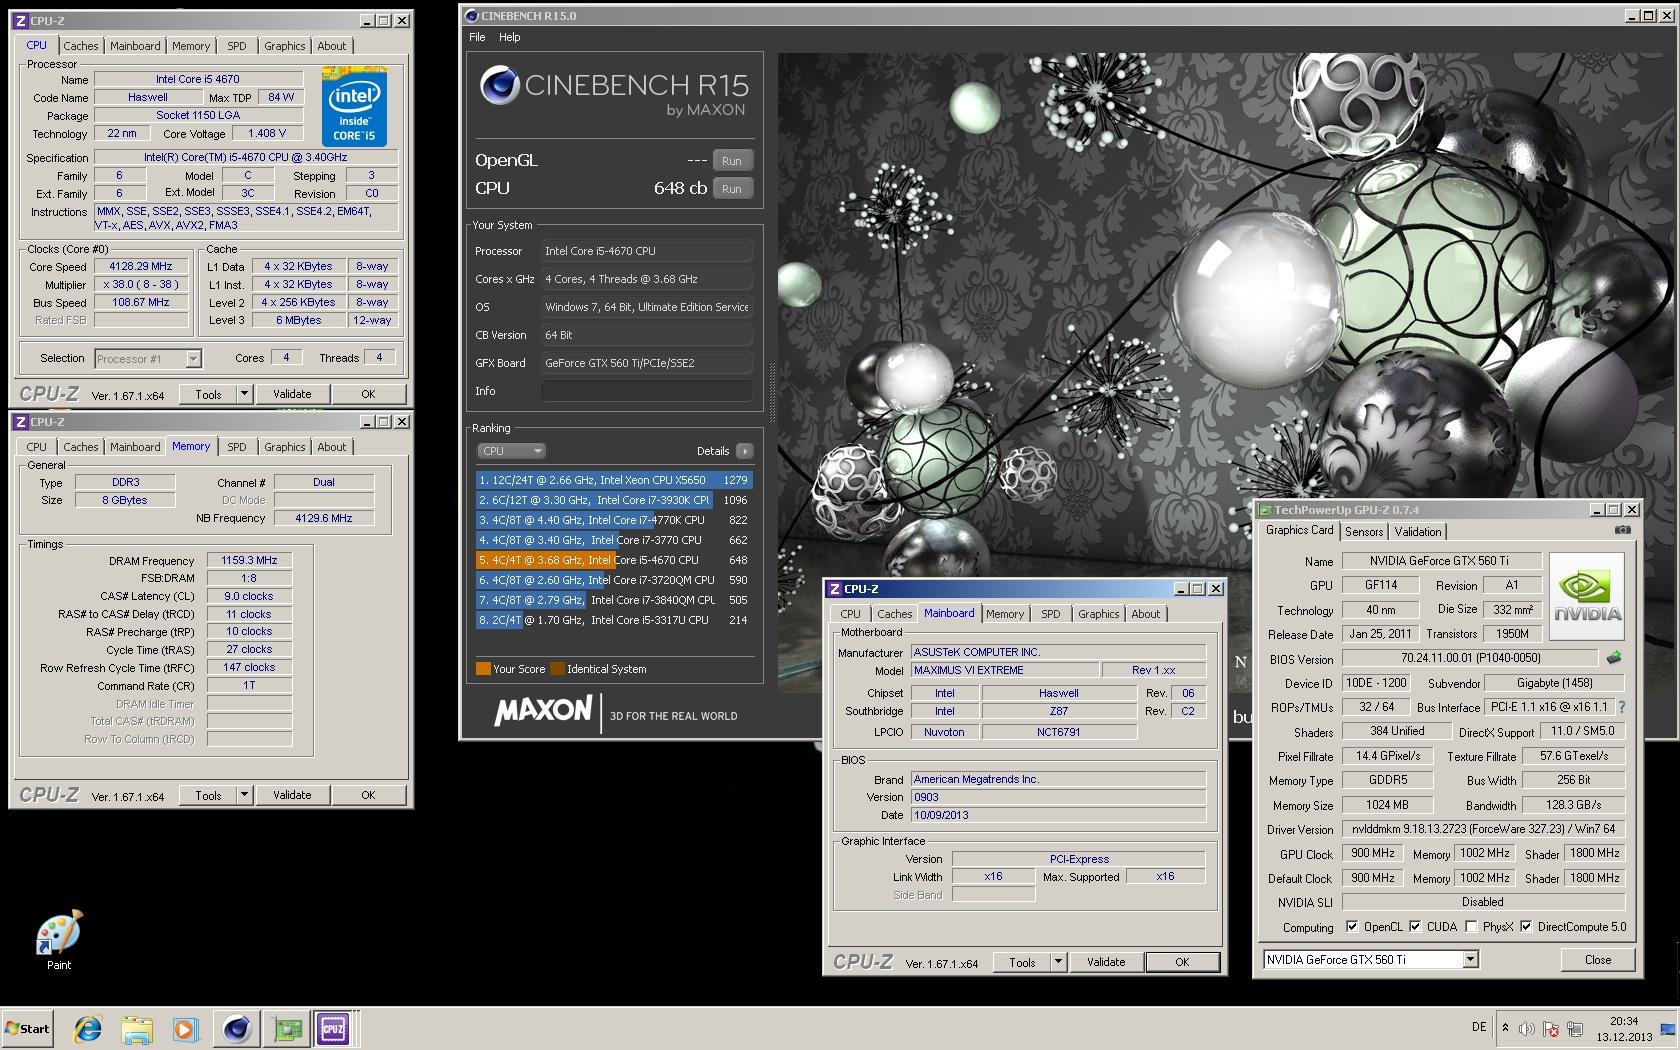
Task: Open GPU-Z graphics card selection dropdown
Action: coord(1470,959)
